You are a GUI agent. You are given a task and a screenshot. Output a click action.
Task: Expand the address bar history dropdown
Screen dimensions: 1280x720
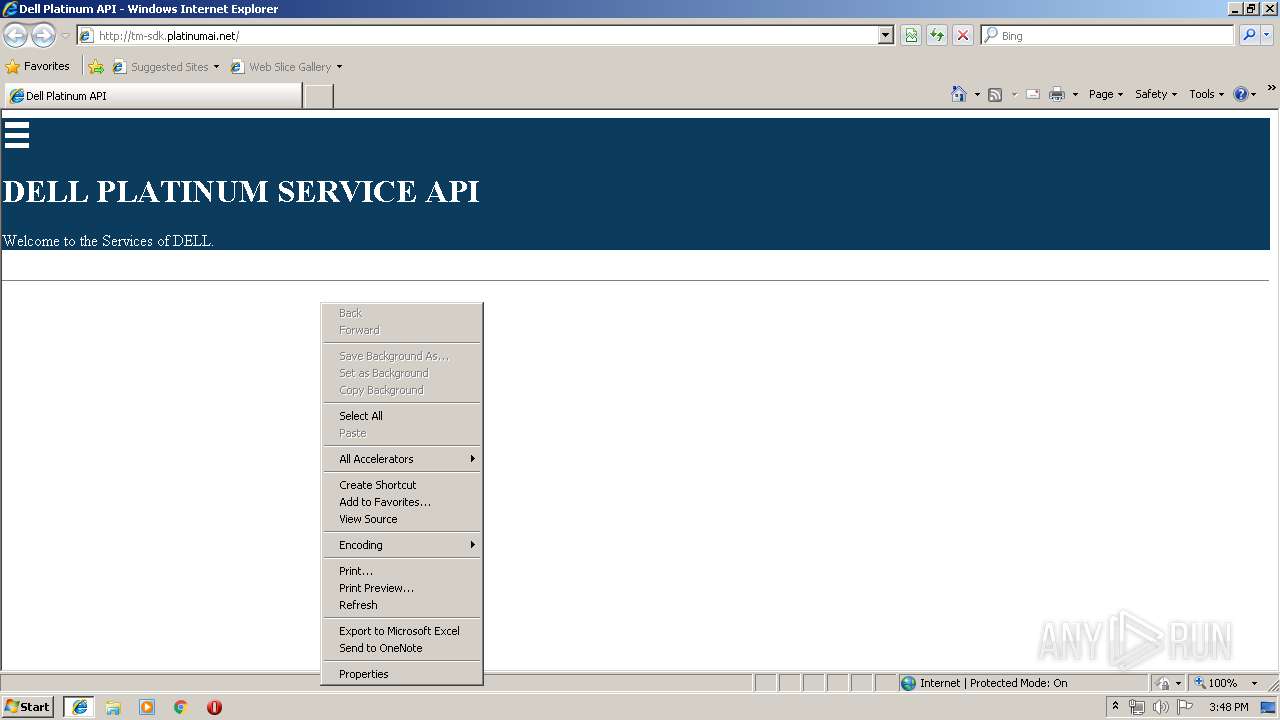pos(886,36)
